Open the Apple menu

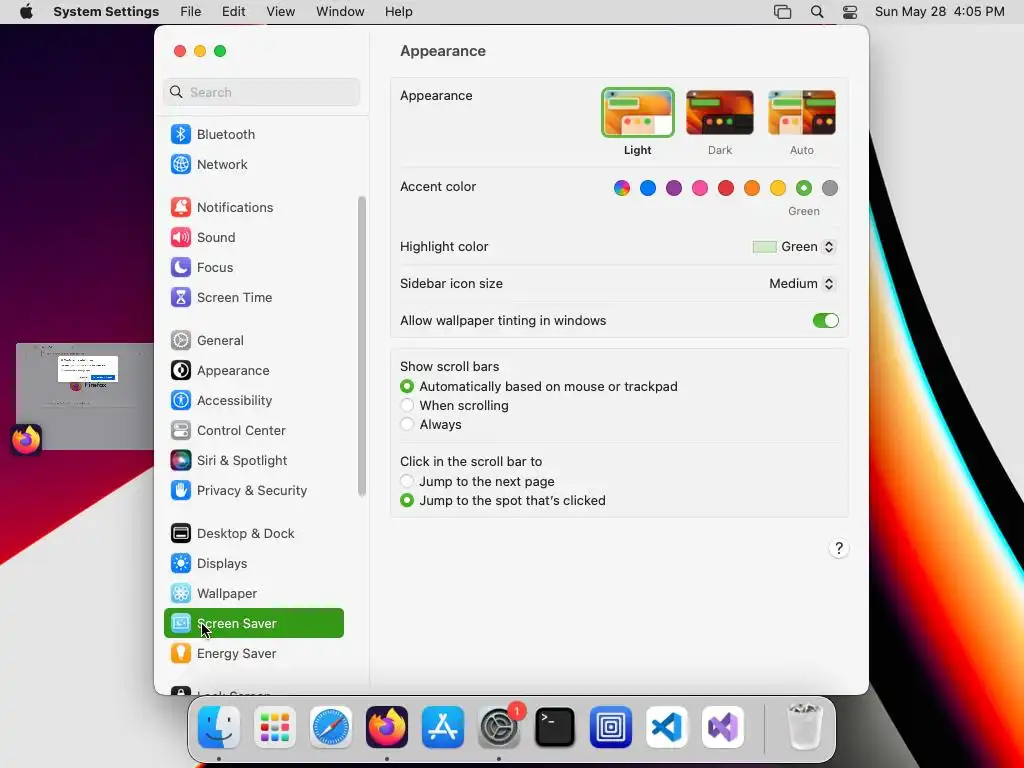tap(26, 12)
